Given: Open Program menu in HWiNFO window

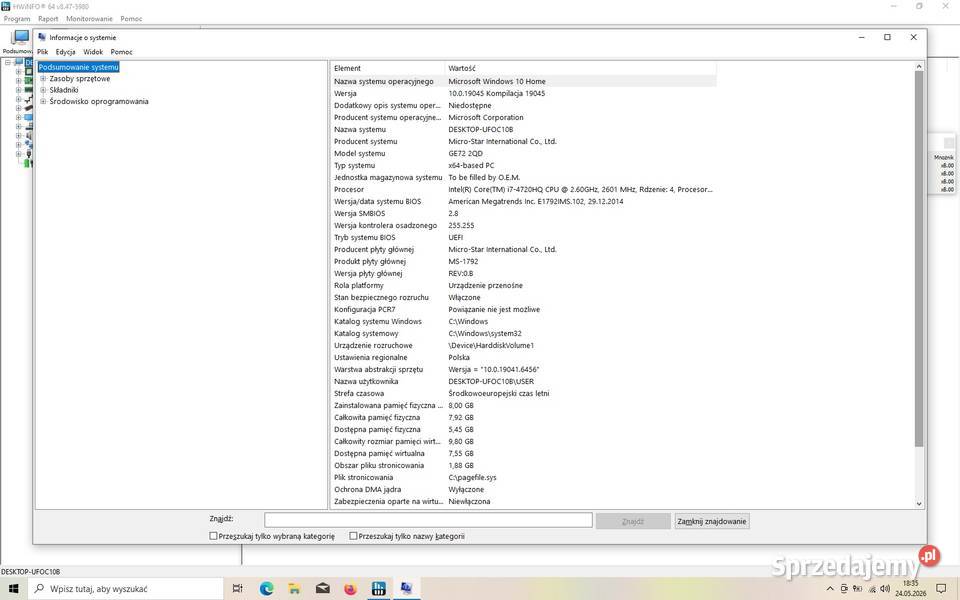Looking at the screenshot, I should 17,19.
